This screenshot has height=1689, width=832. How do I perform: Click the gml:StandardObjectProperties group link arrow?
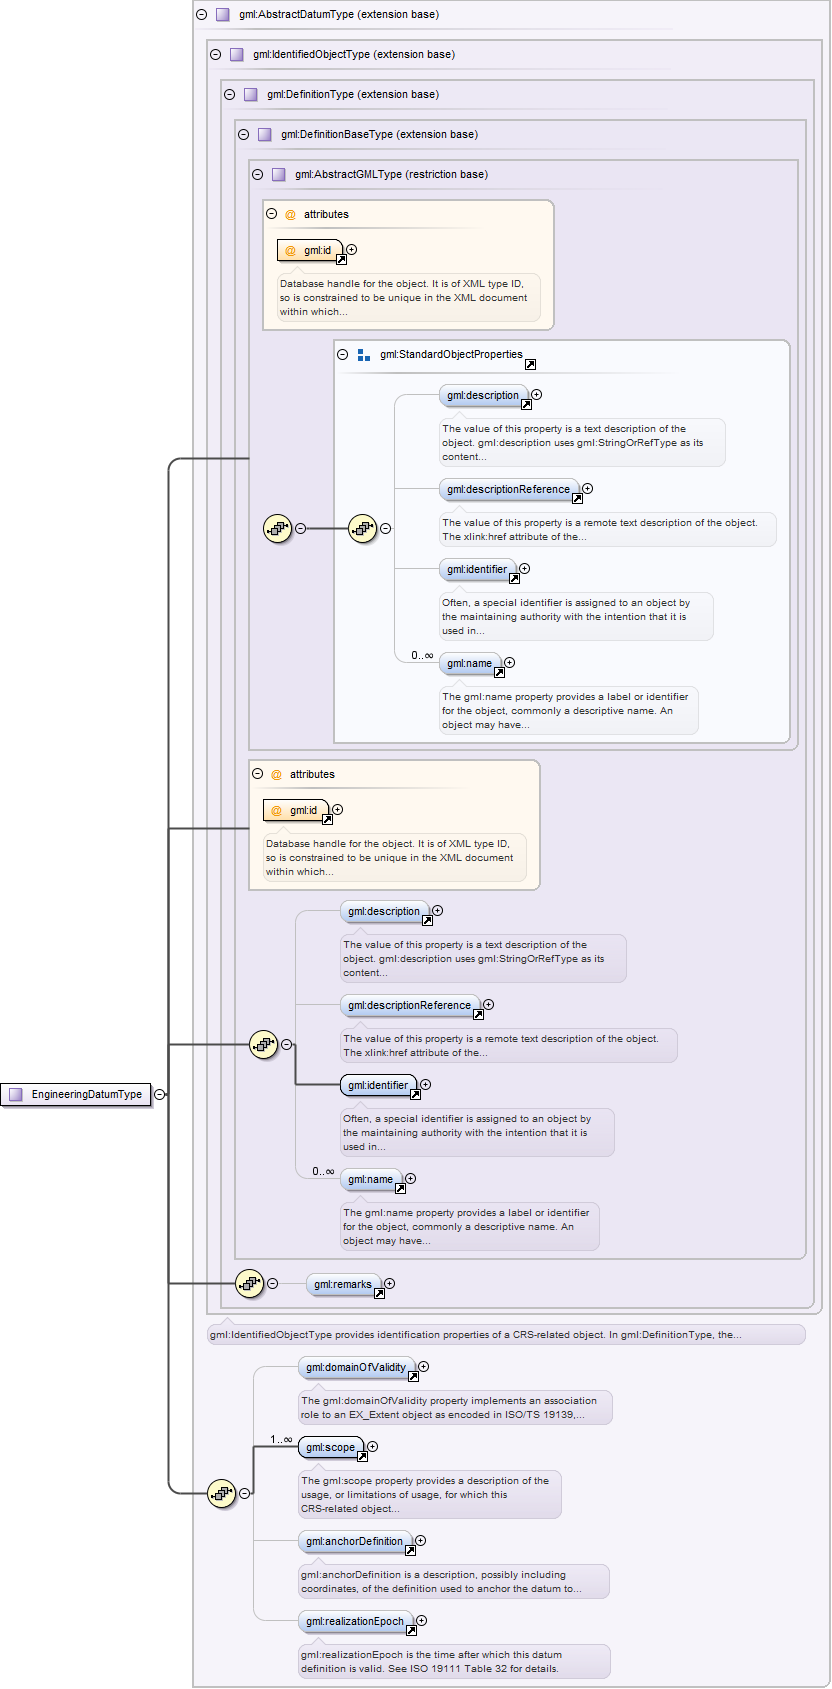pyautogui.click(x=530, y=364)
